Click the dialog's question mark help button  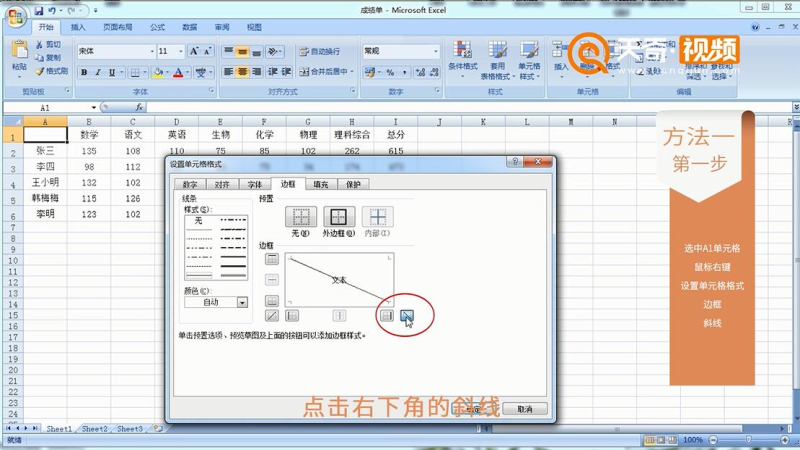(x=515, y=162)
